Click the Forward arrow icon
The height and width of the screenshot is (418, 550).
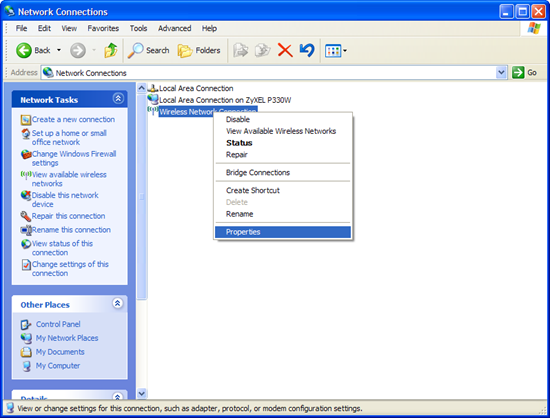click(78, 50)
